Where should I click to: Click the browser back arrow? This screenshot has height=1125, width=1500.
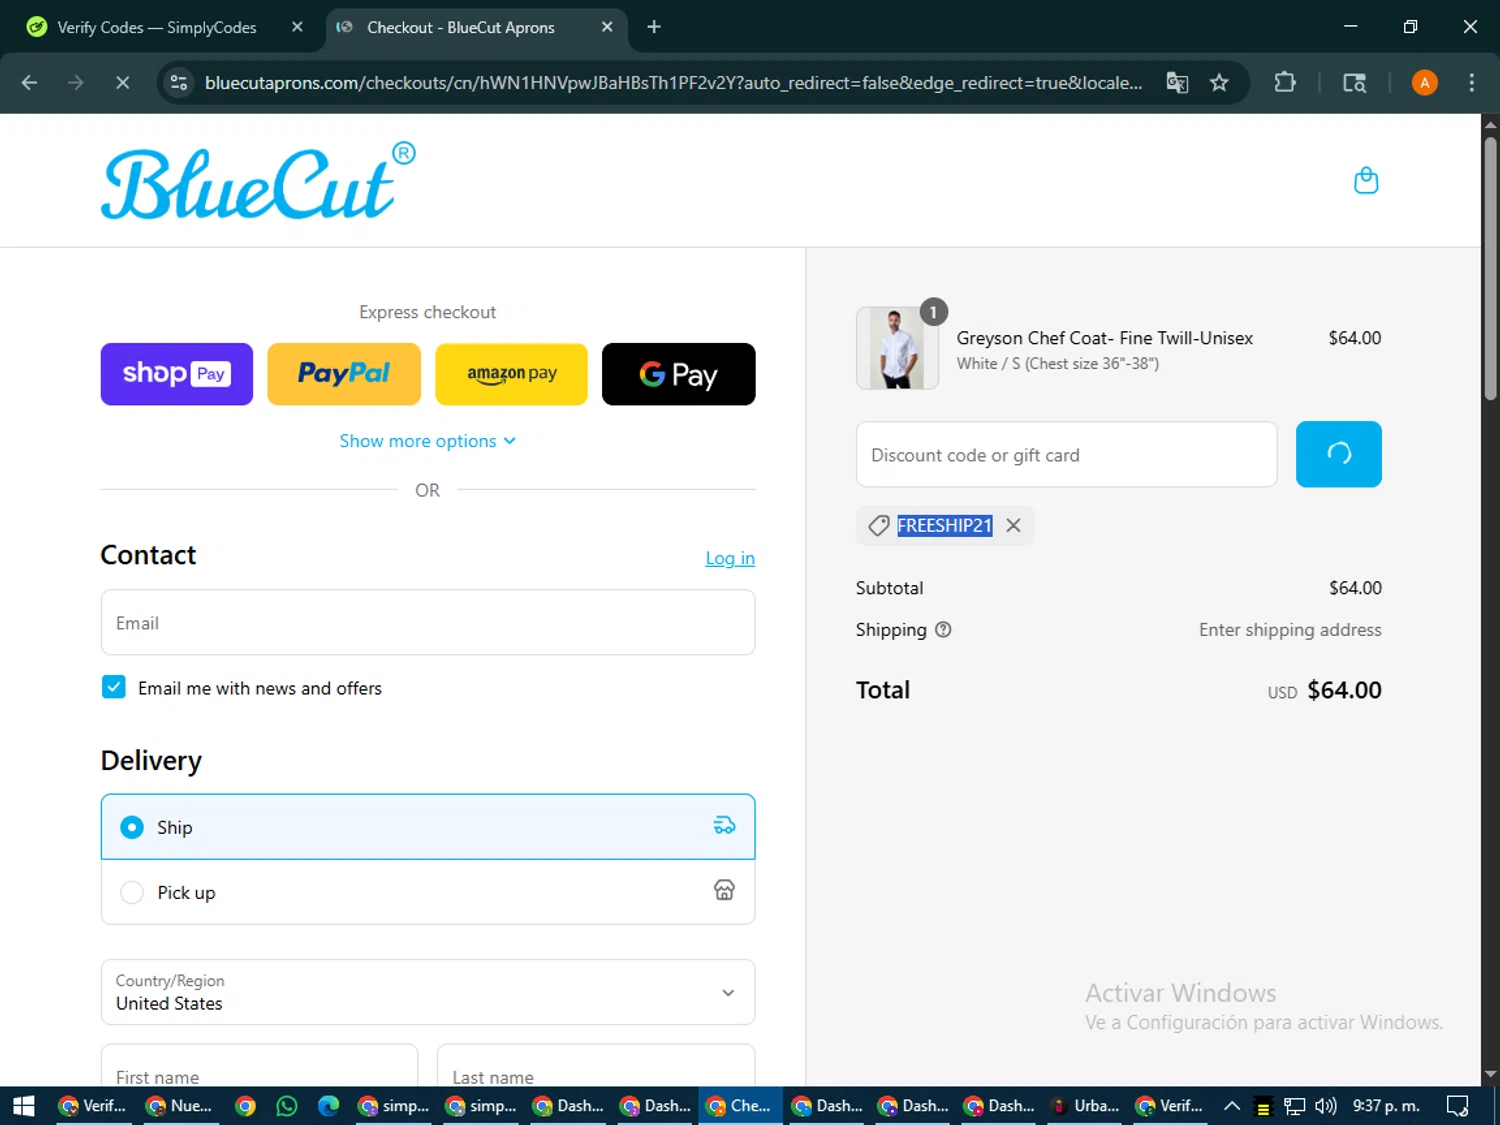(29, 83)
